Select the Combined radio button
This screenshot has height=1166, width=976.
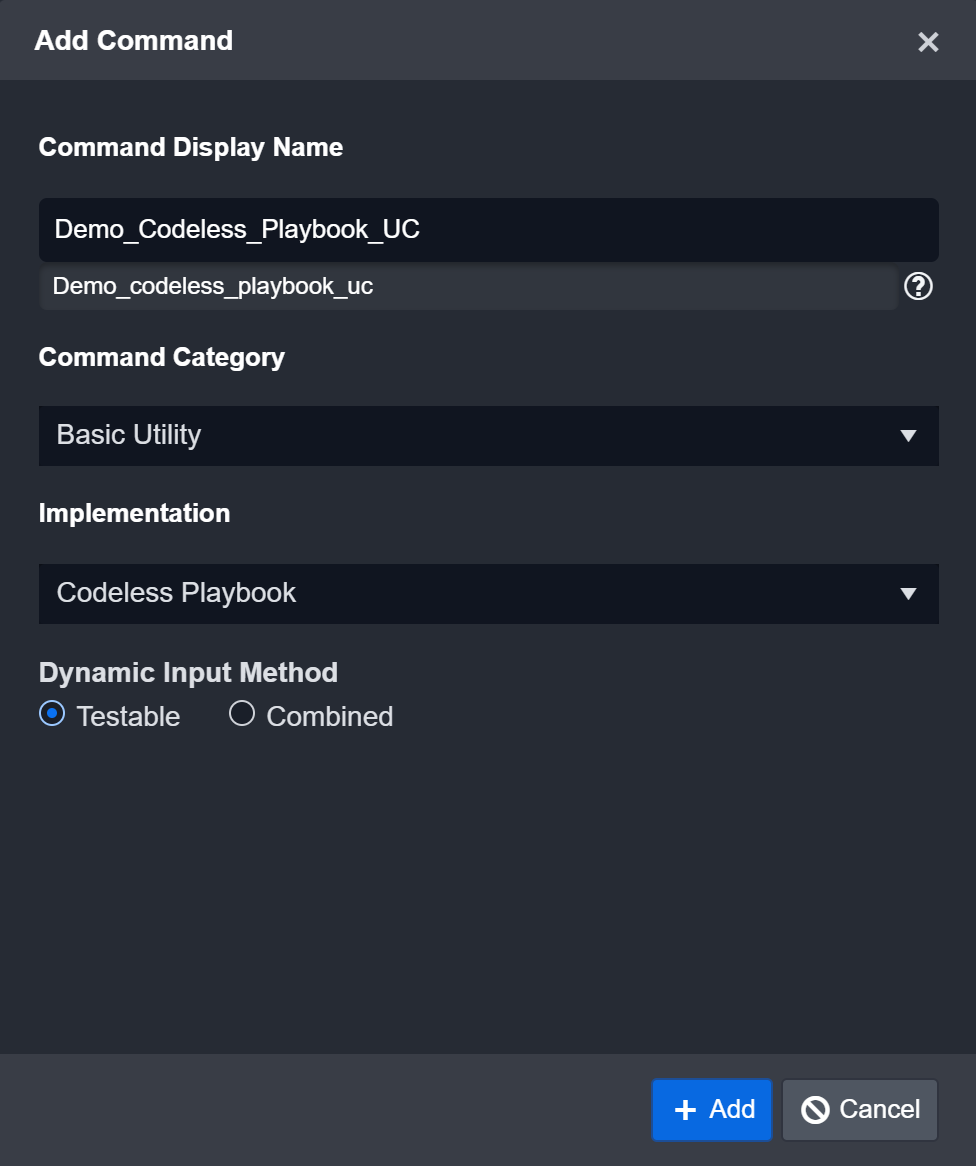click(x=240, y=713)
